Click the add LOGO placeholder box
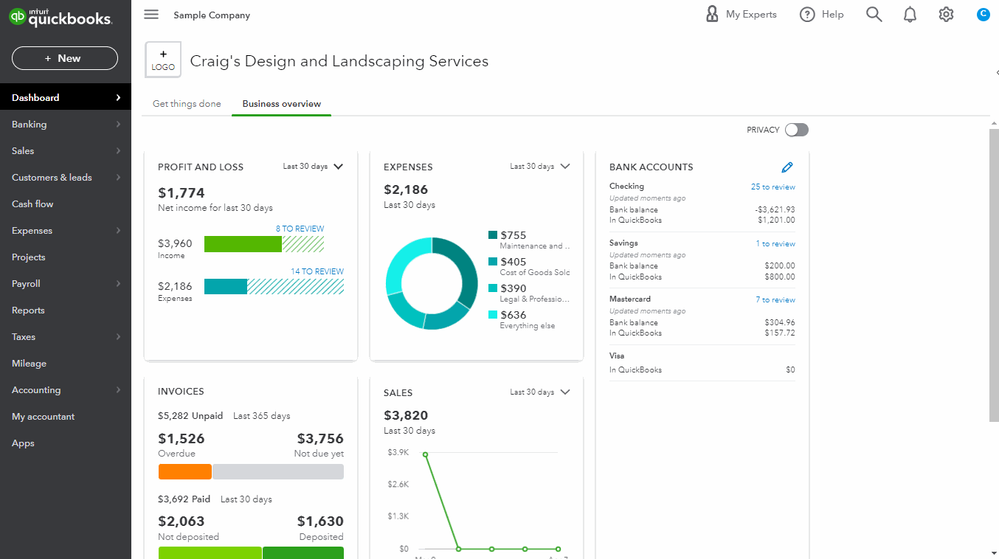This screenshot has width=999, height=559. pos(163,60)
